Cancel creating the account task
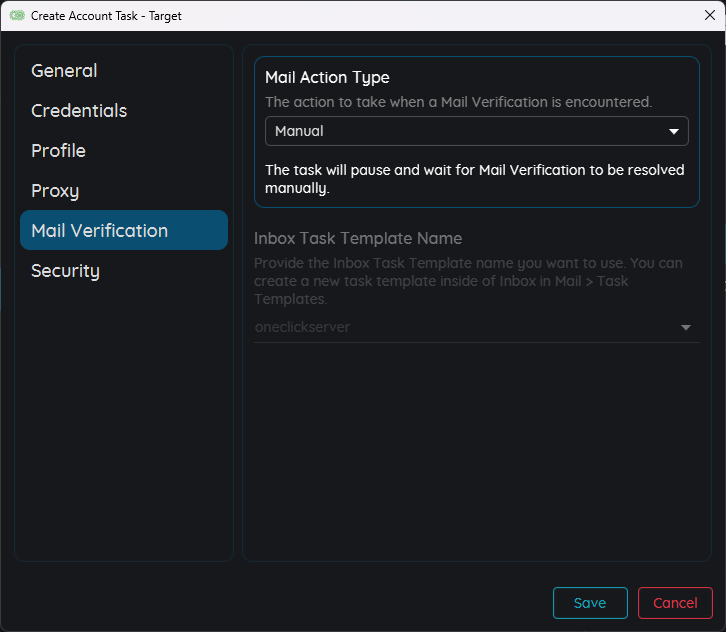 click(x=675, y=603)
